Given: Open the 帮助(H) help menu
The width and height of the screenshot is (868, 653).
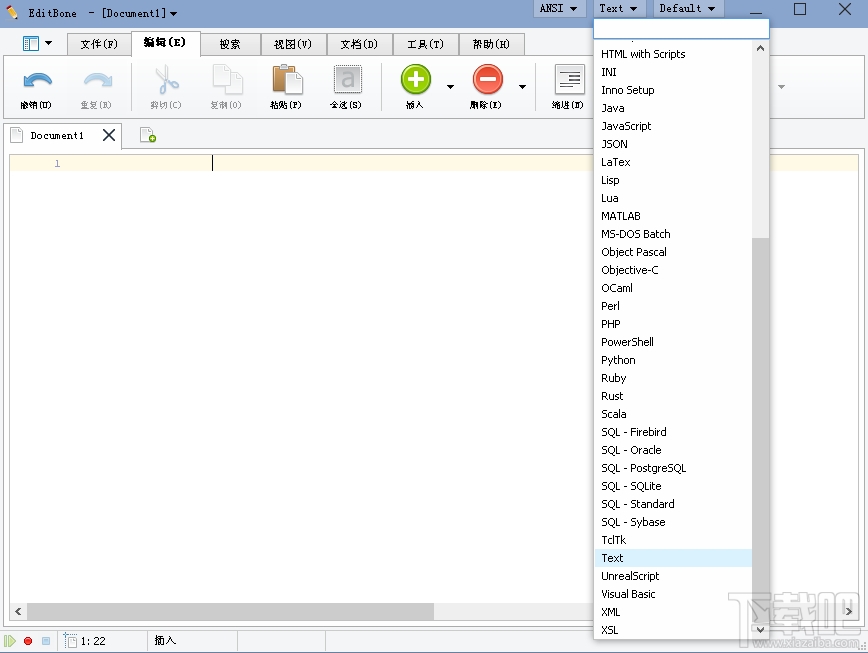Looking at the screenshot, I should 490,44.
